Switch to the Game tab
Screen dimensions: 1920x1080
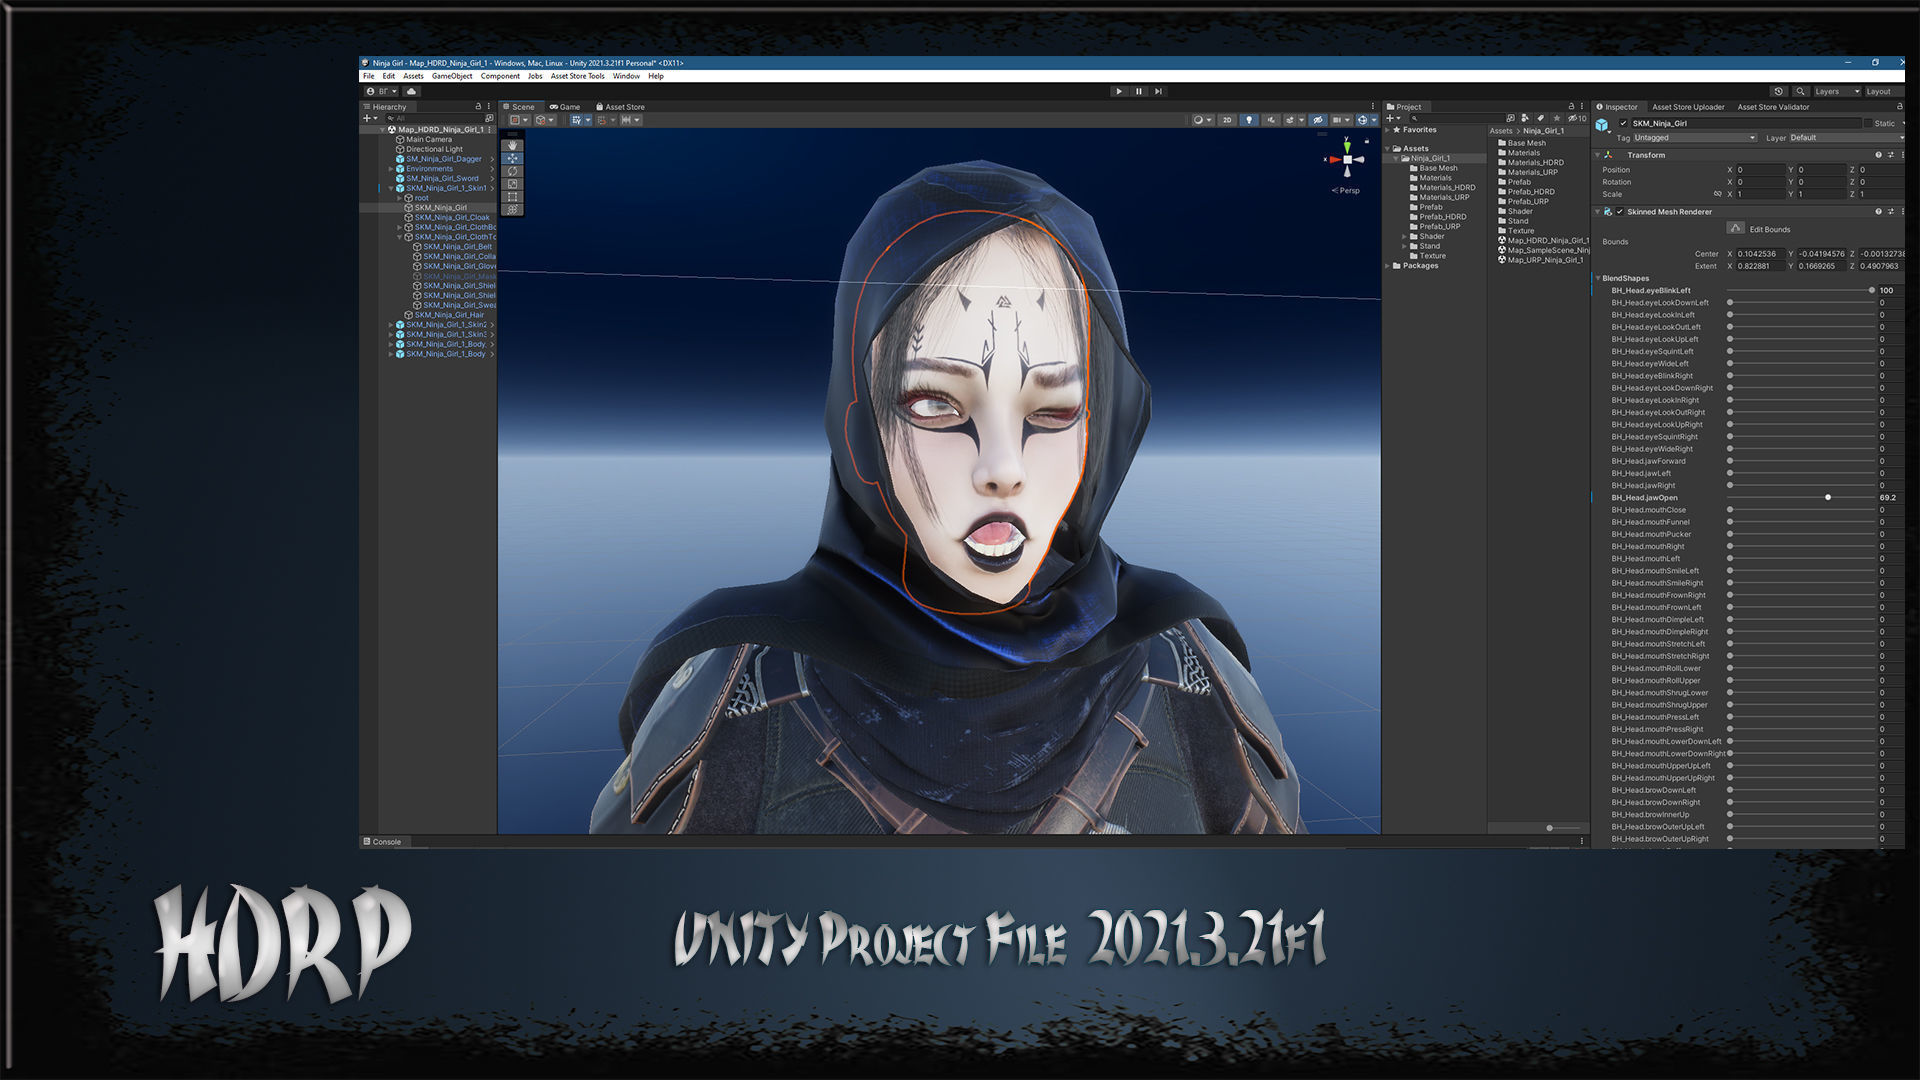tap(565, 107)
